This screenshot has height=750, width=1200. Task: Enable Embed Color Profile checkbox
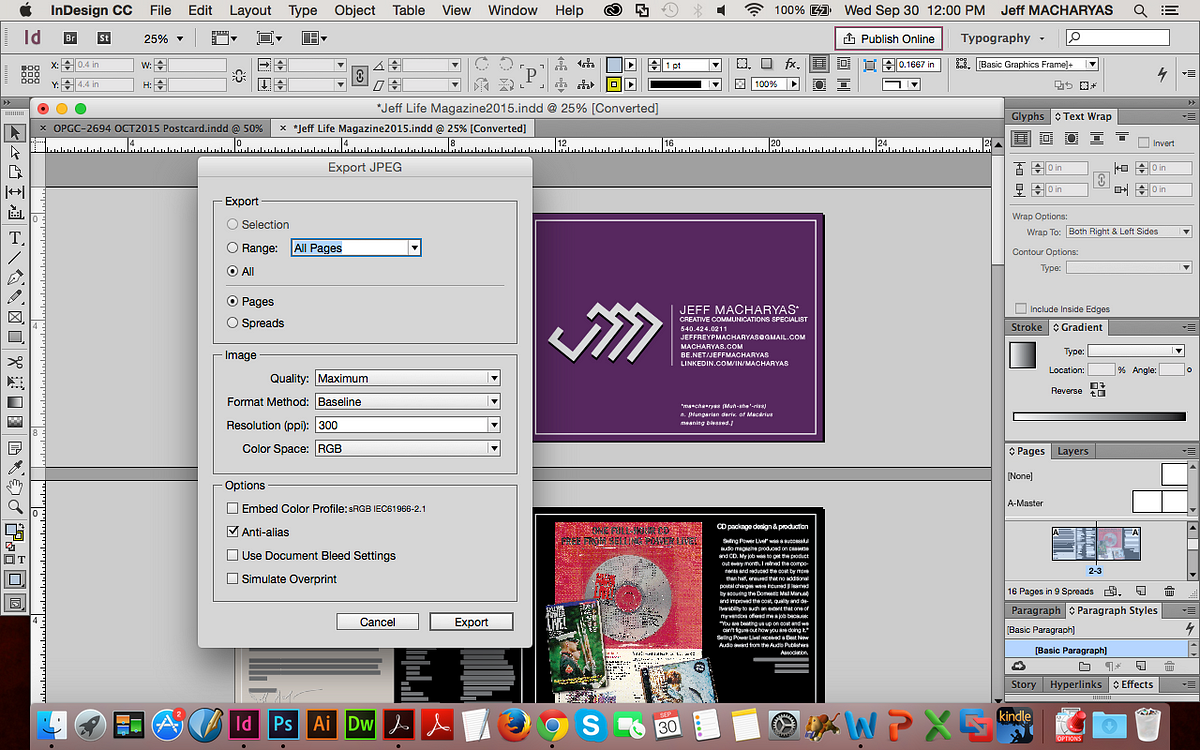(233, 508)
